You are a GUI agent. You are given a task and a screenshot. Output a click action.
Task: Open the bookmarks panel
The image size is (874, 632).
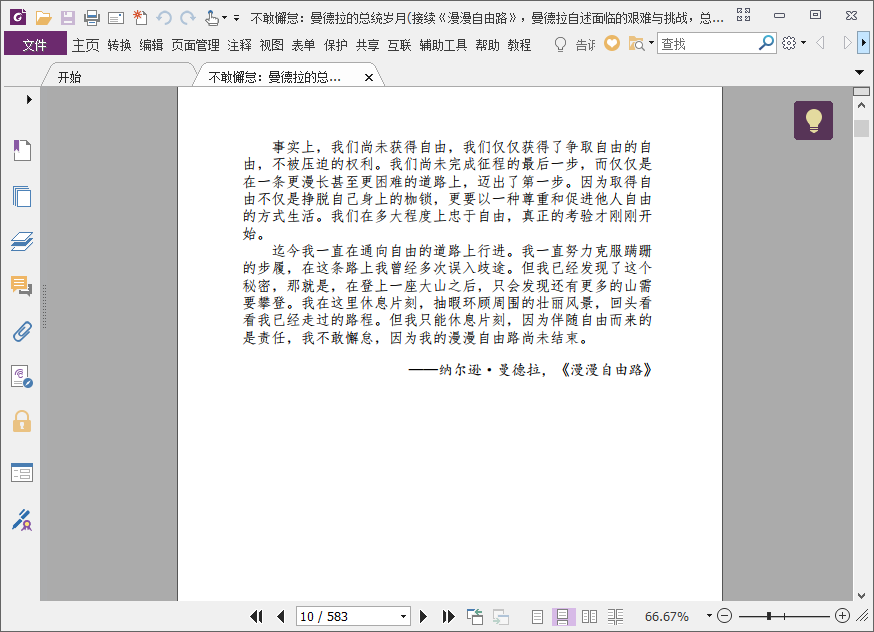tap(22, 150)
